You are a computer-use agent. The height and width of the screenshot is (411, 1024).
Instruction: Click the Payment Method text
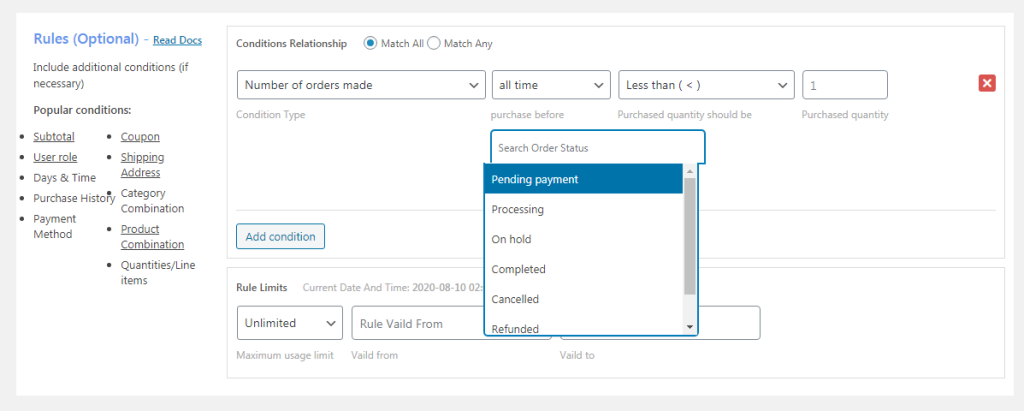(x=55, y=226)
